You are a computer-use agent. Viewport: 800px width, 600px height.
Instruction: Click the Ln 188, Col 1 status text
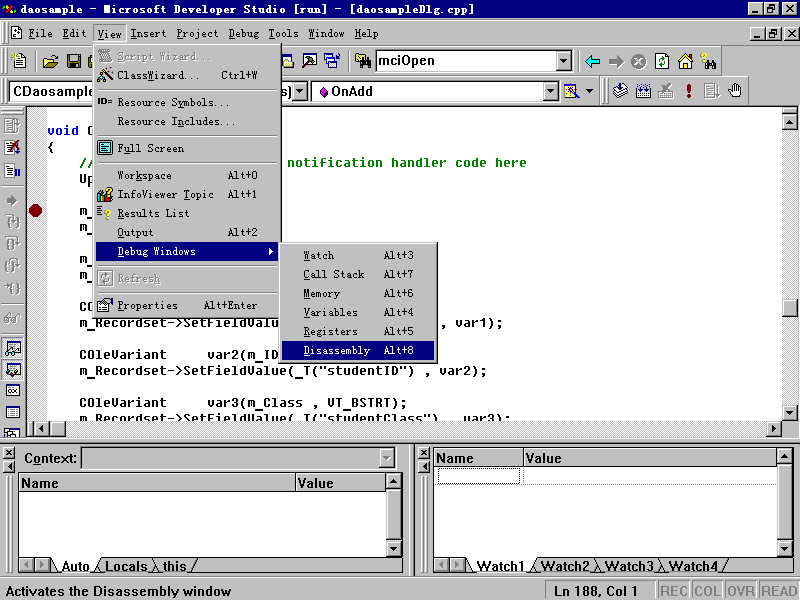click(x=595, y=591)
